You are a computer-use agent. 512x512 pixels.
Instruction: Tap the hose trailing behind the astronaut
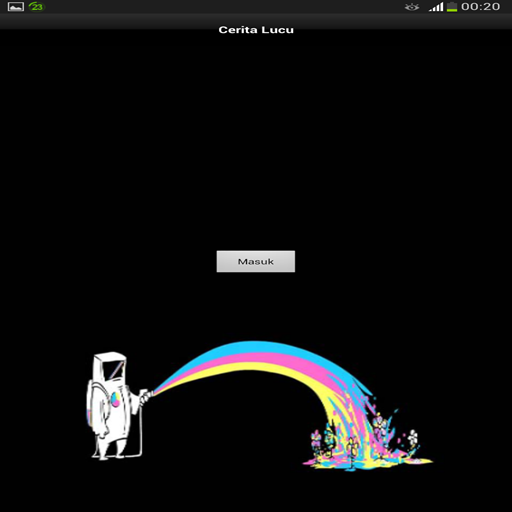[x=141, y=433]
